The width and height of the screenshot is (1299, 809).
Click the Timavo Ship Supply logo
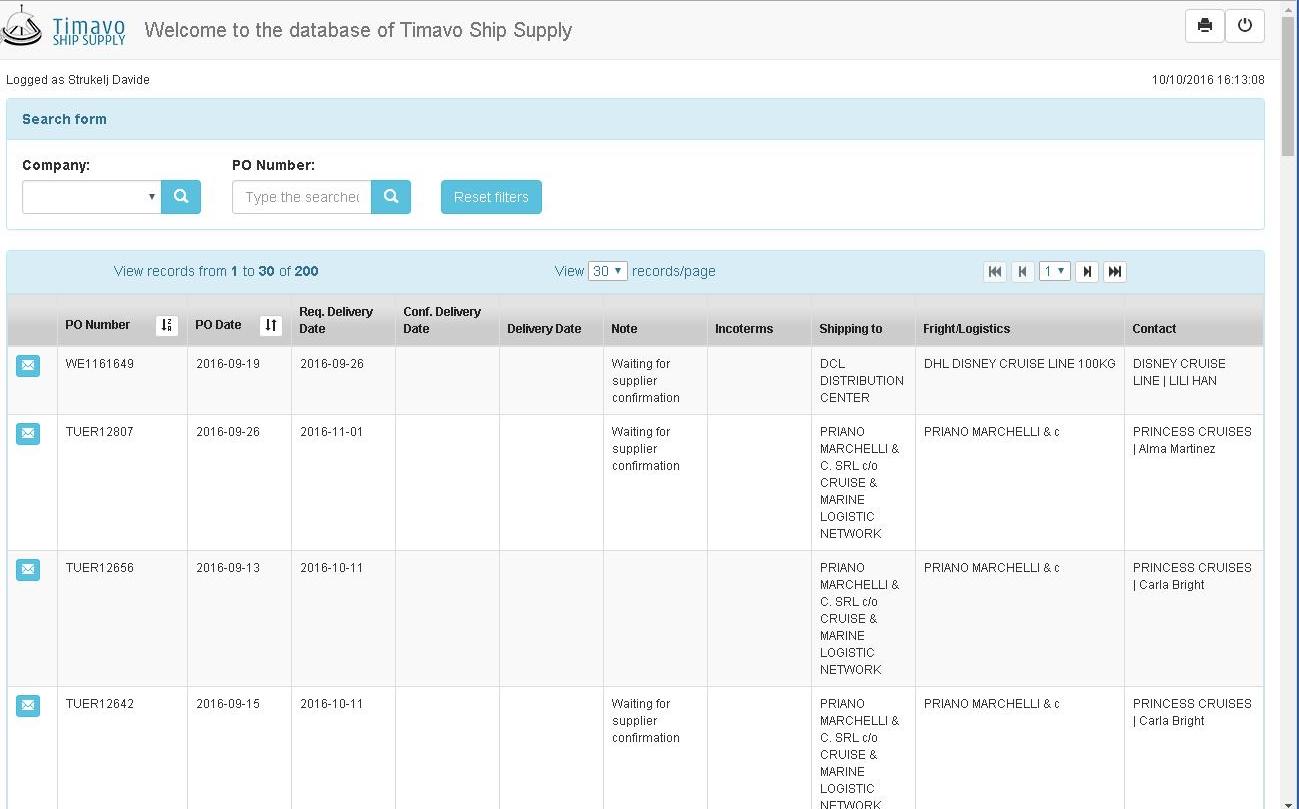point(64,27)
